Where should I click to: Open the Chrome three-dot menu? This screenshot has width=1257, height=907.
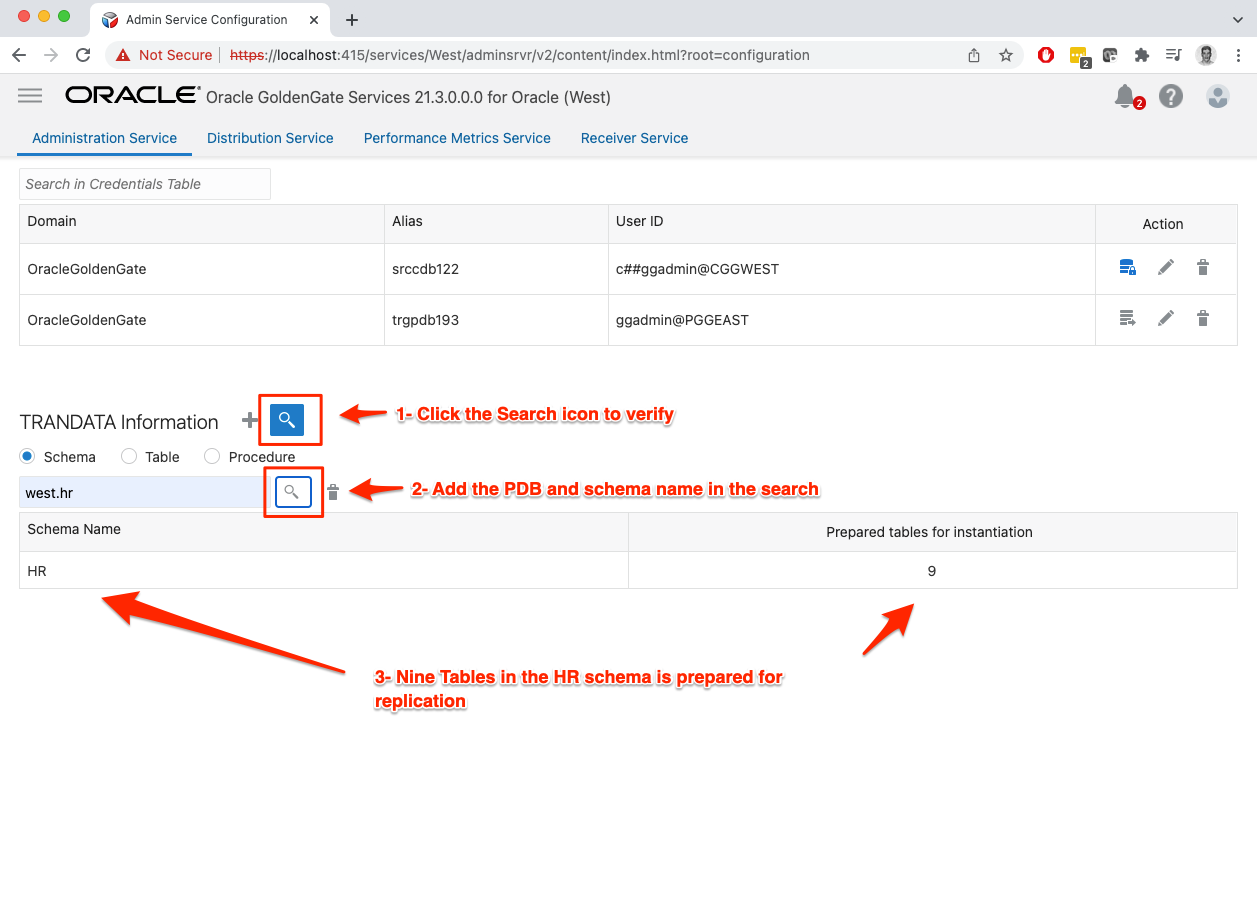point(1239,55)
